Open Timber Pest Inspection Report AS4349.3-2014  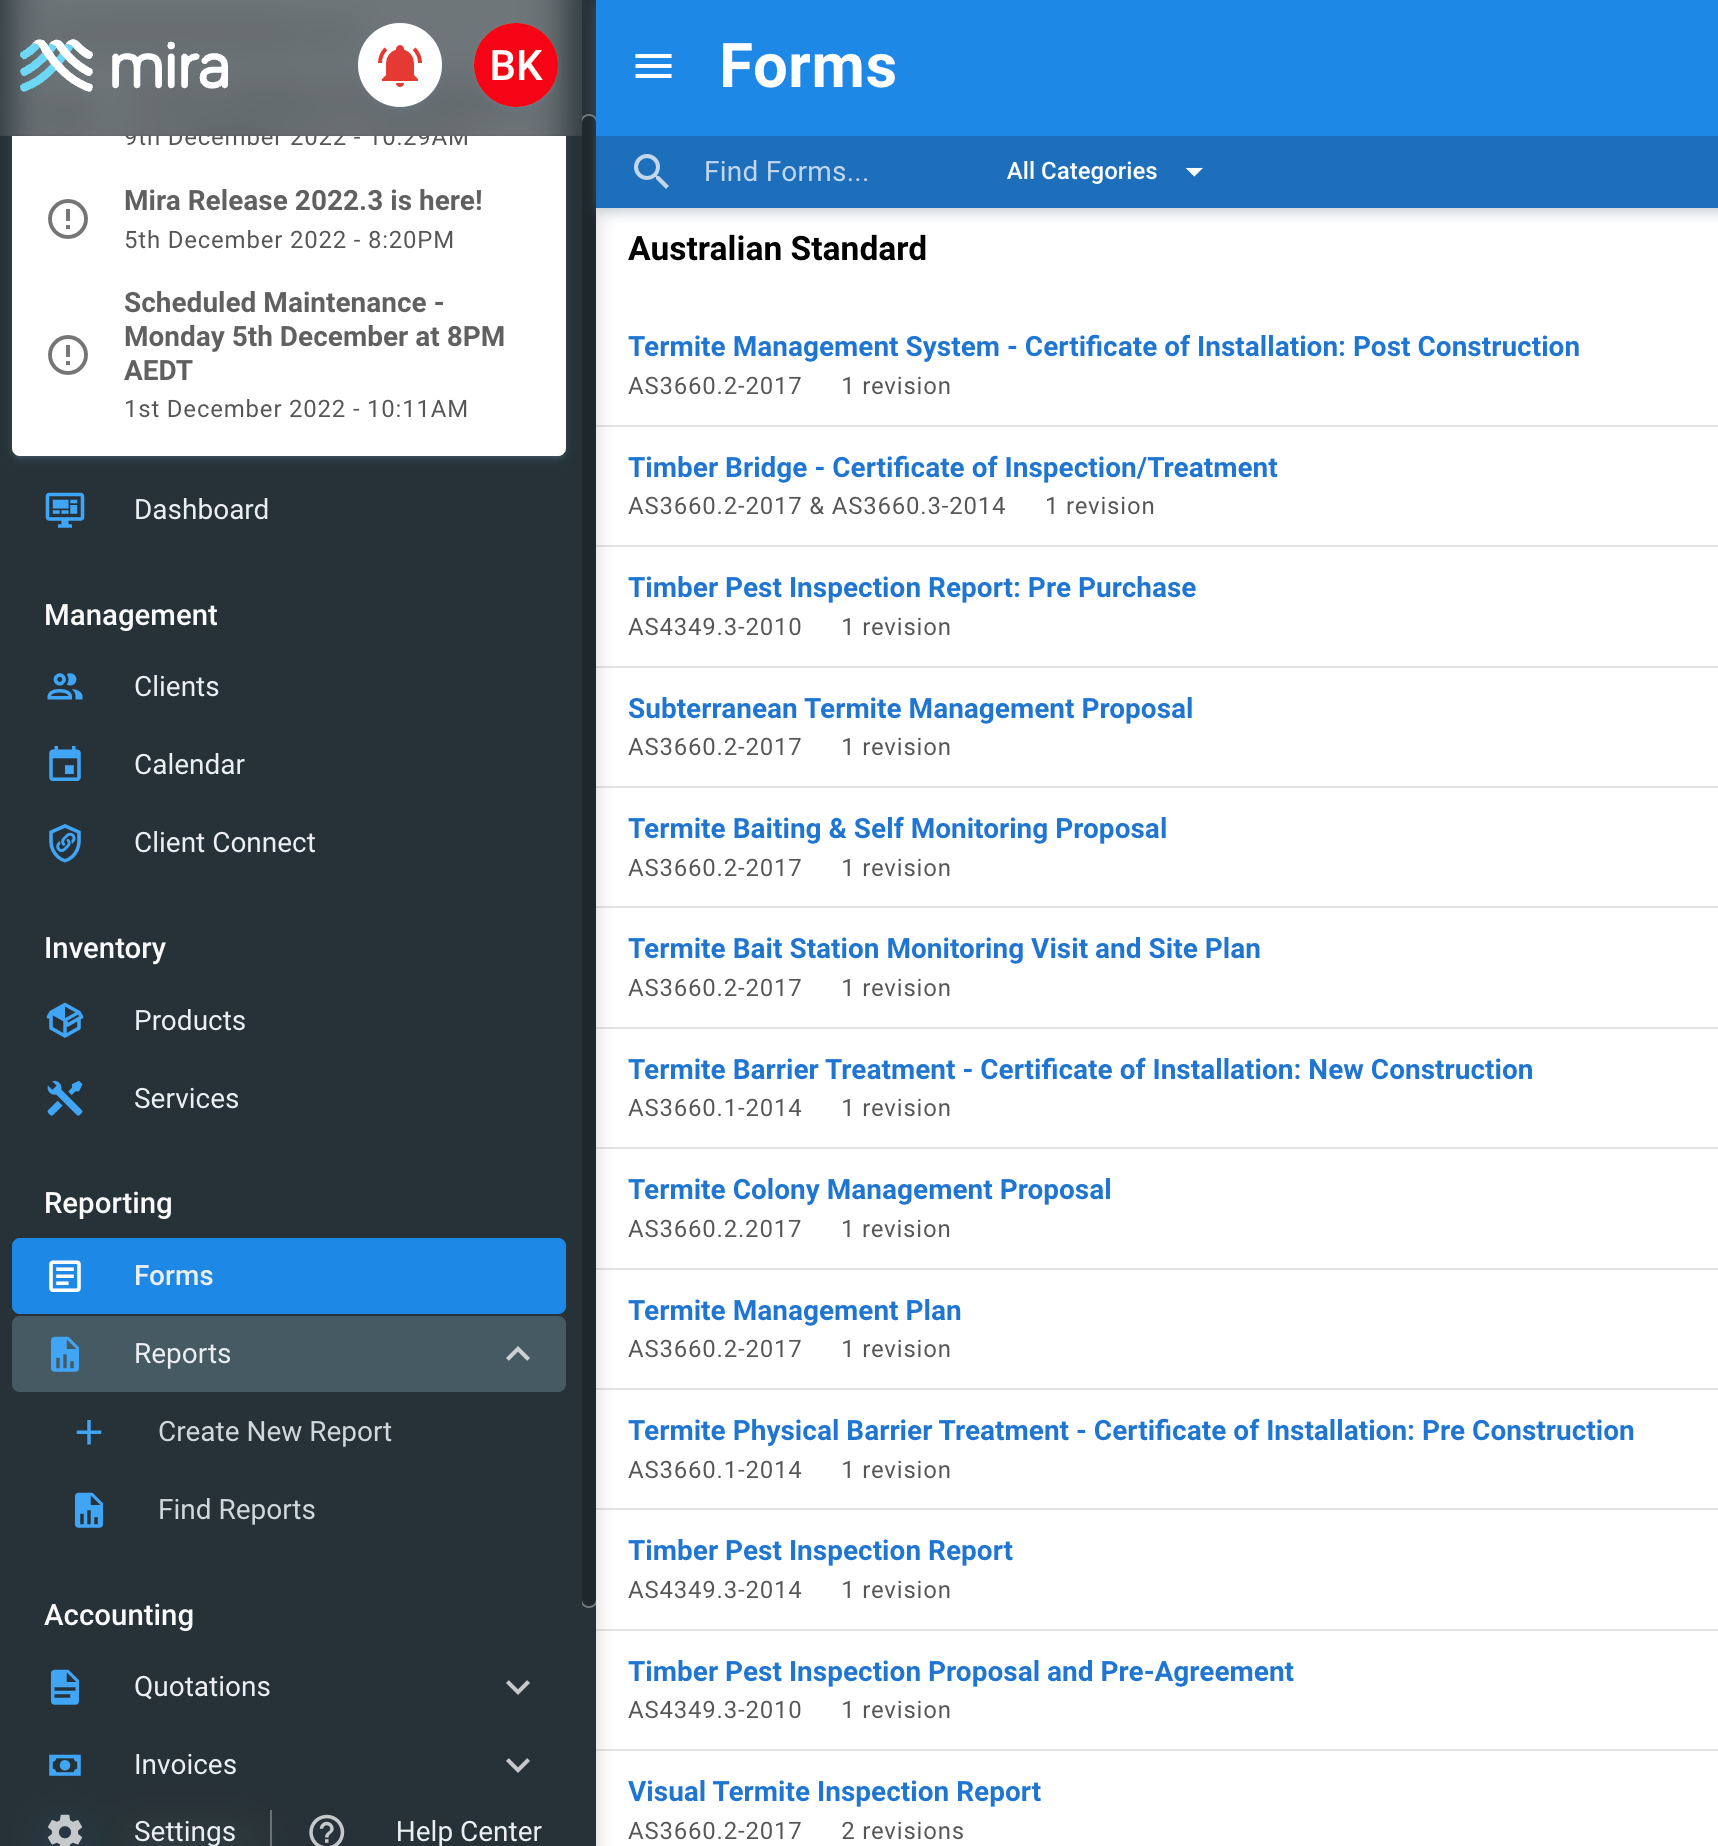pos(820,1551)
